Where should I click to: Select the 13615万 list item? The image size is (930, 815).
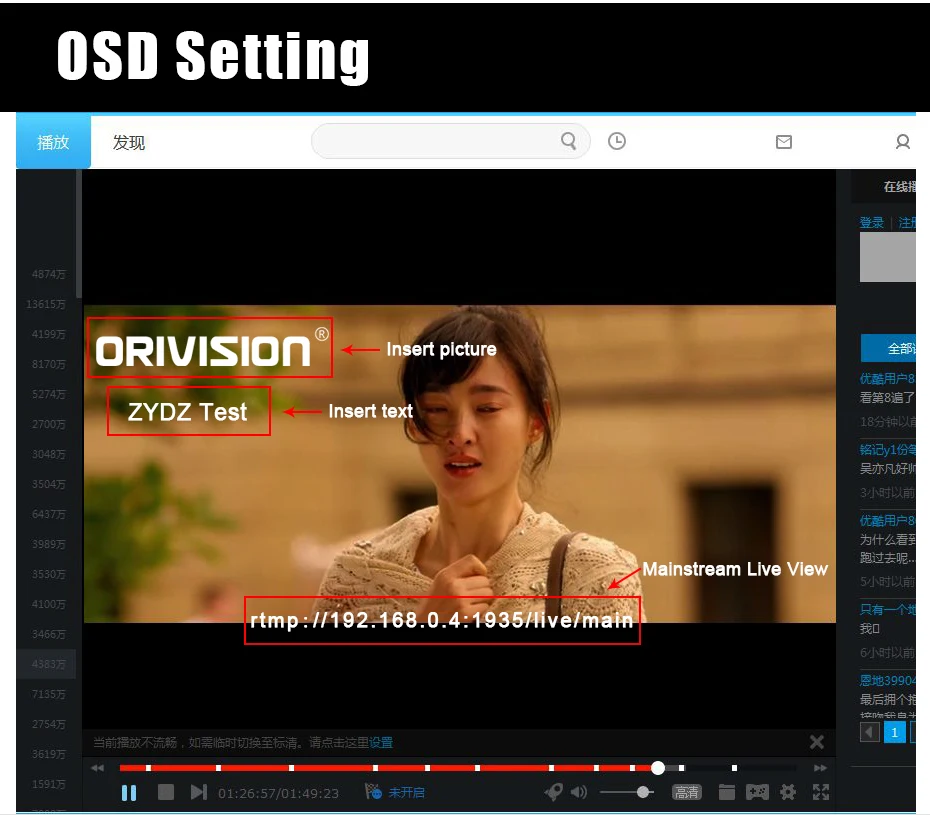(46, 304)
